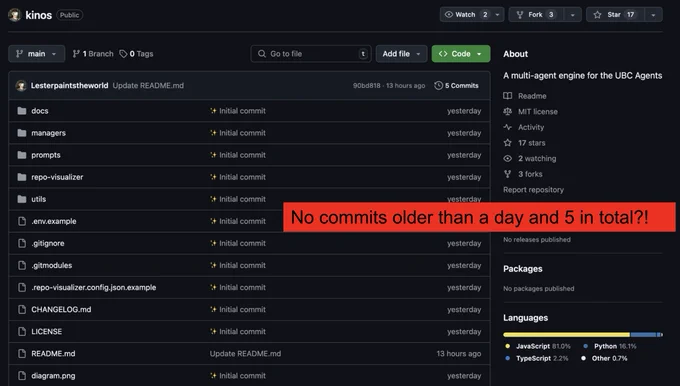
Task: Open the Add file dropdown
Action: click(401, 54)
